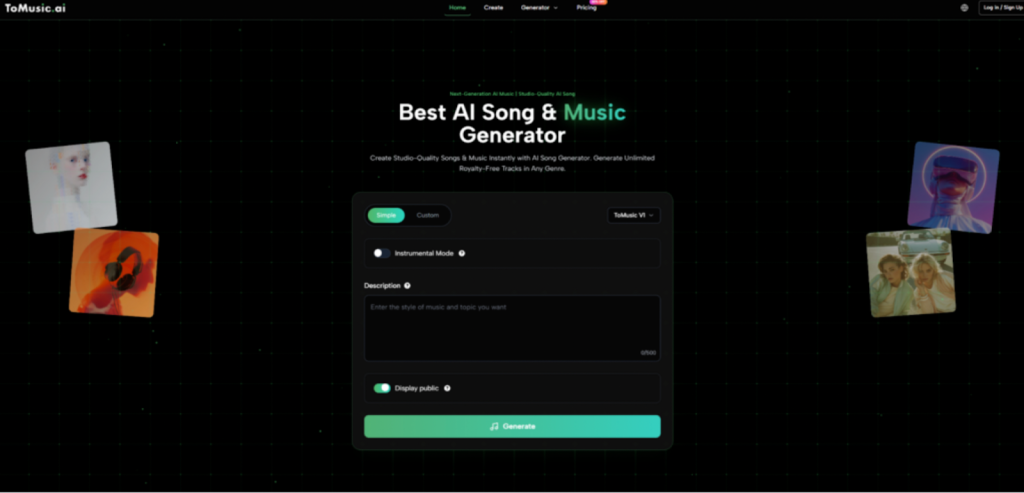The image size is (1024, 493).
Task: Select the Simple mode option
Action: pos(386,215)
